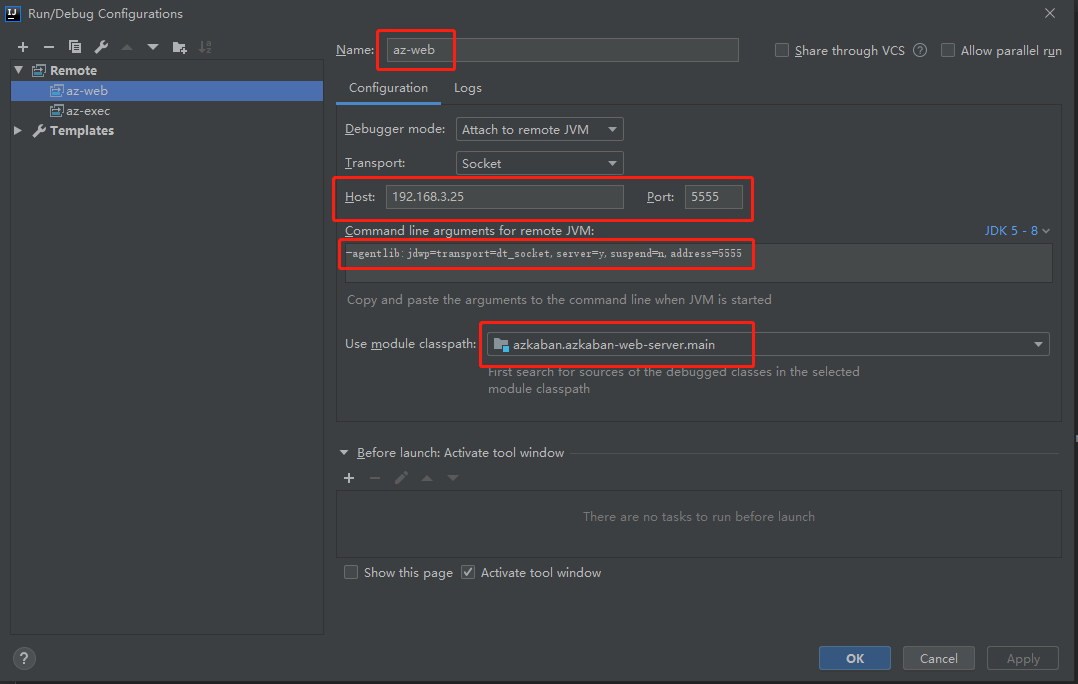This screenshot has width=1078, height=684.
Task: Open the Use module classpath dropdown
Action: (x=768, y=344)
